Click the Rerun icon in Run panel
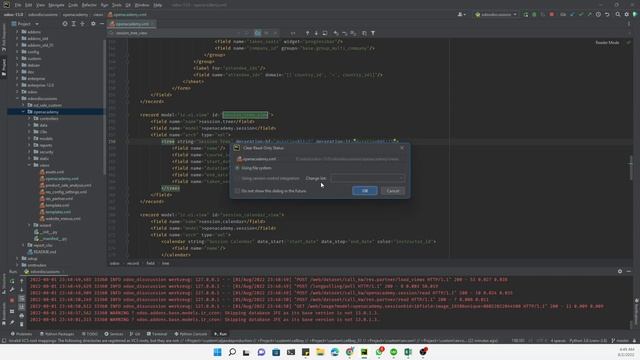 [12, 281]
